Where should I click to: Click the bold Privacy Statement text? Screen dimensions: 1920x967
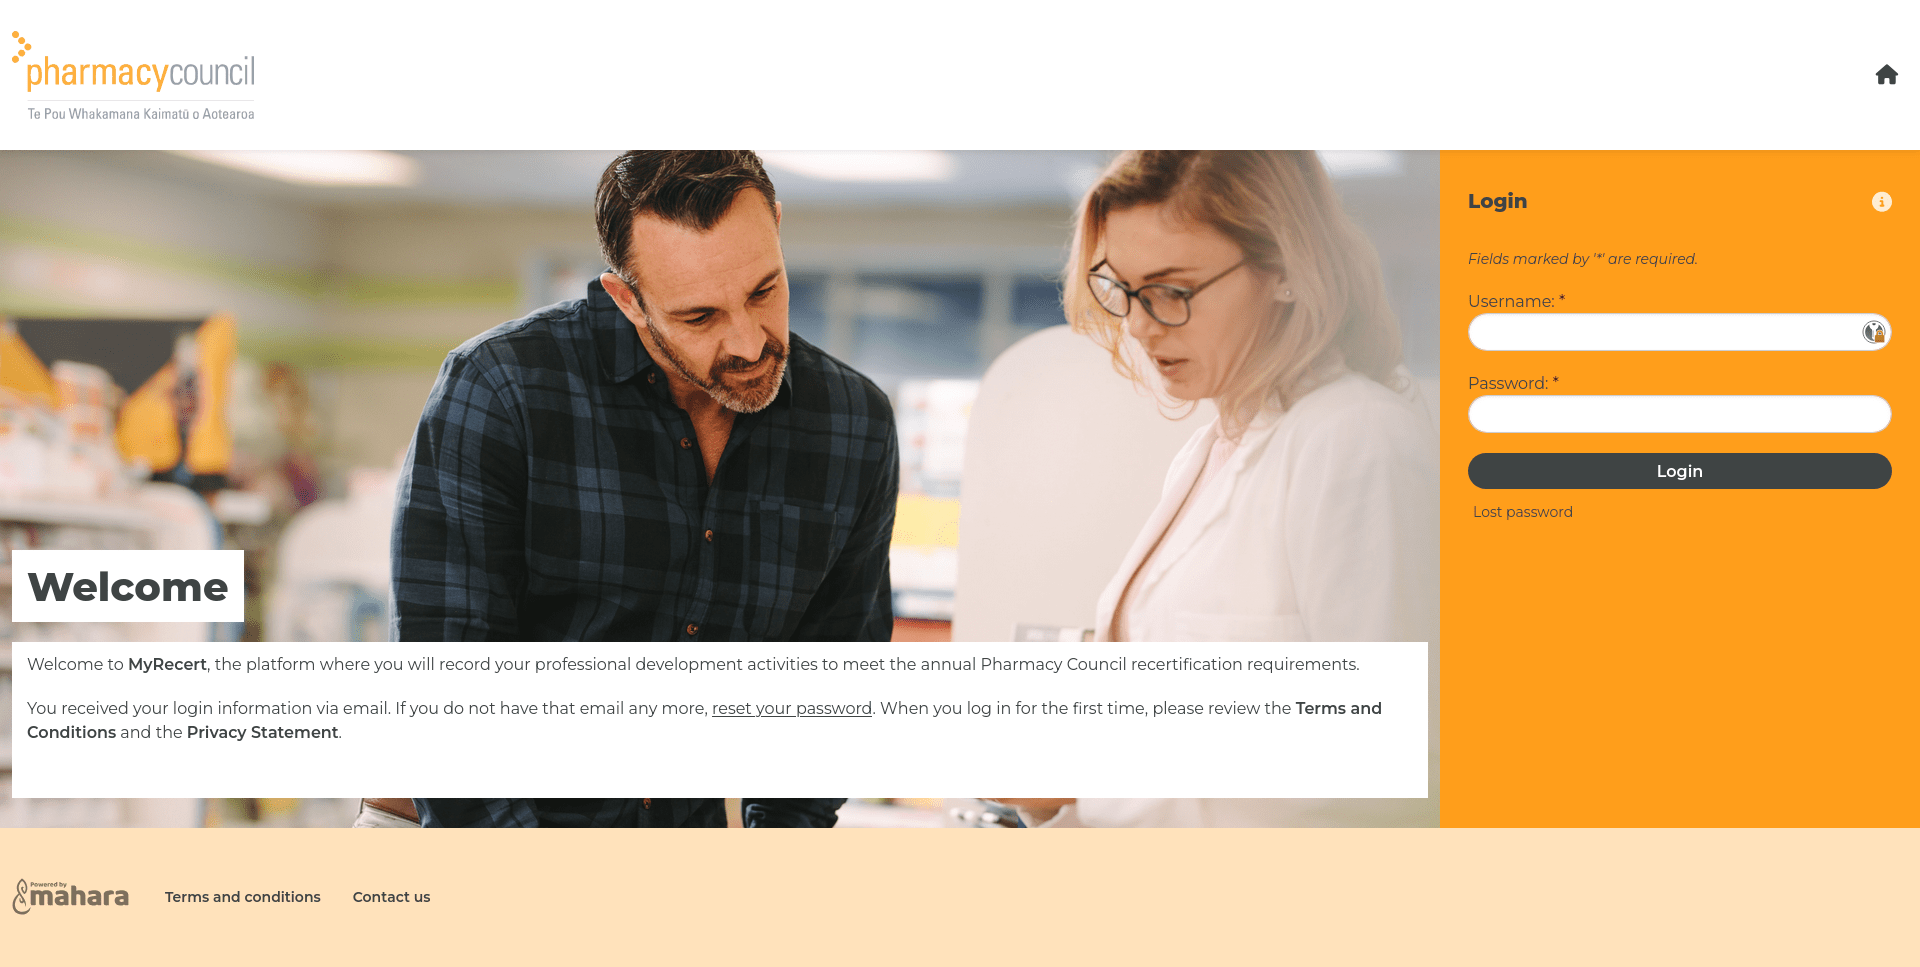coord(262,732)
